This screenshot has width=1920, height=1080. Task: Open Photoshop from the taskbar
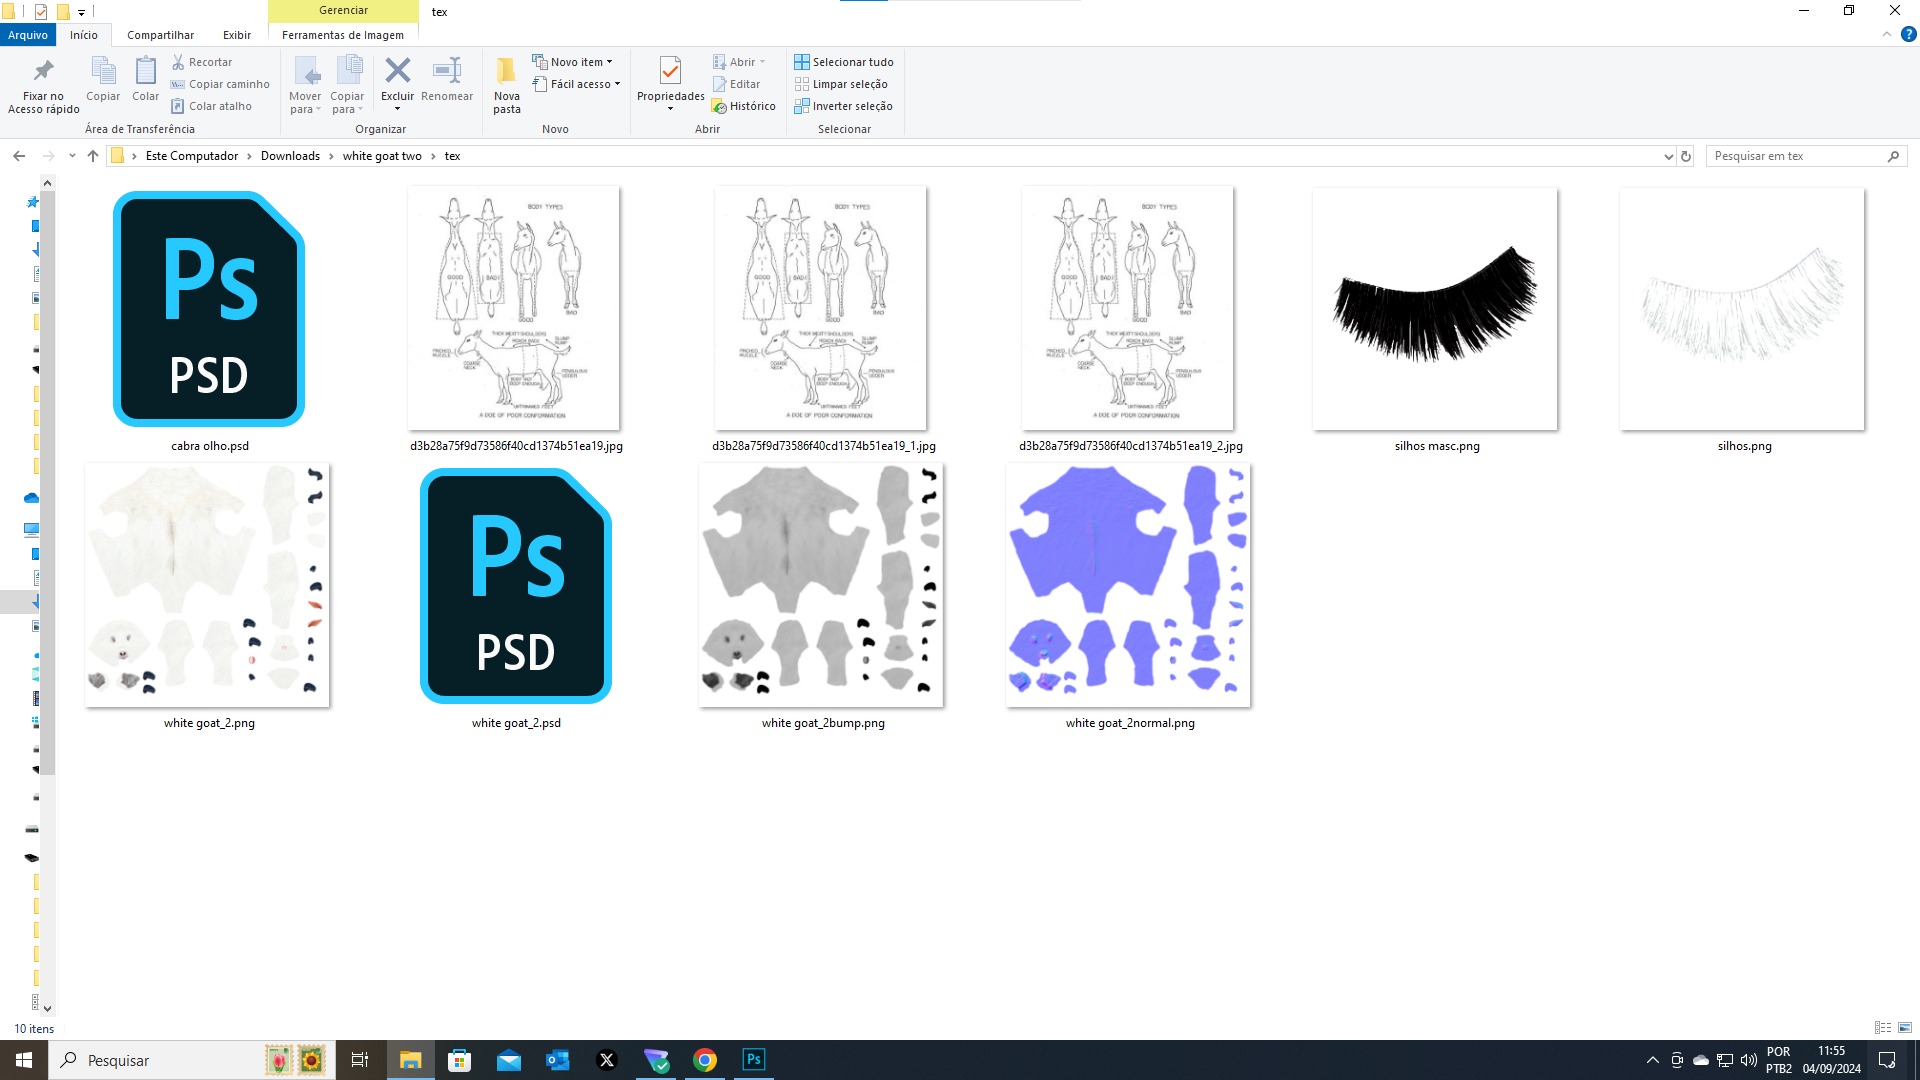point(754,1060)
